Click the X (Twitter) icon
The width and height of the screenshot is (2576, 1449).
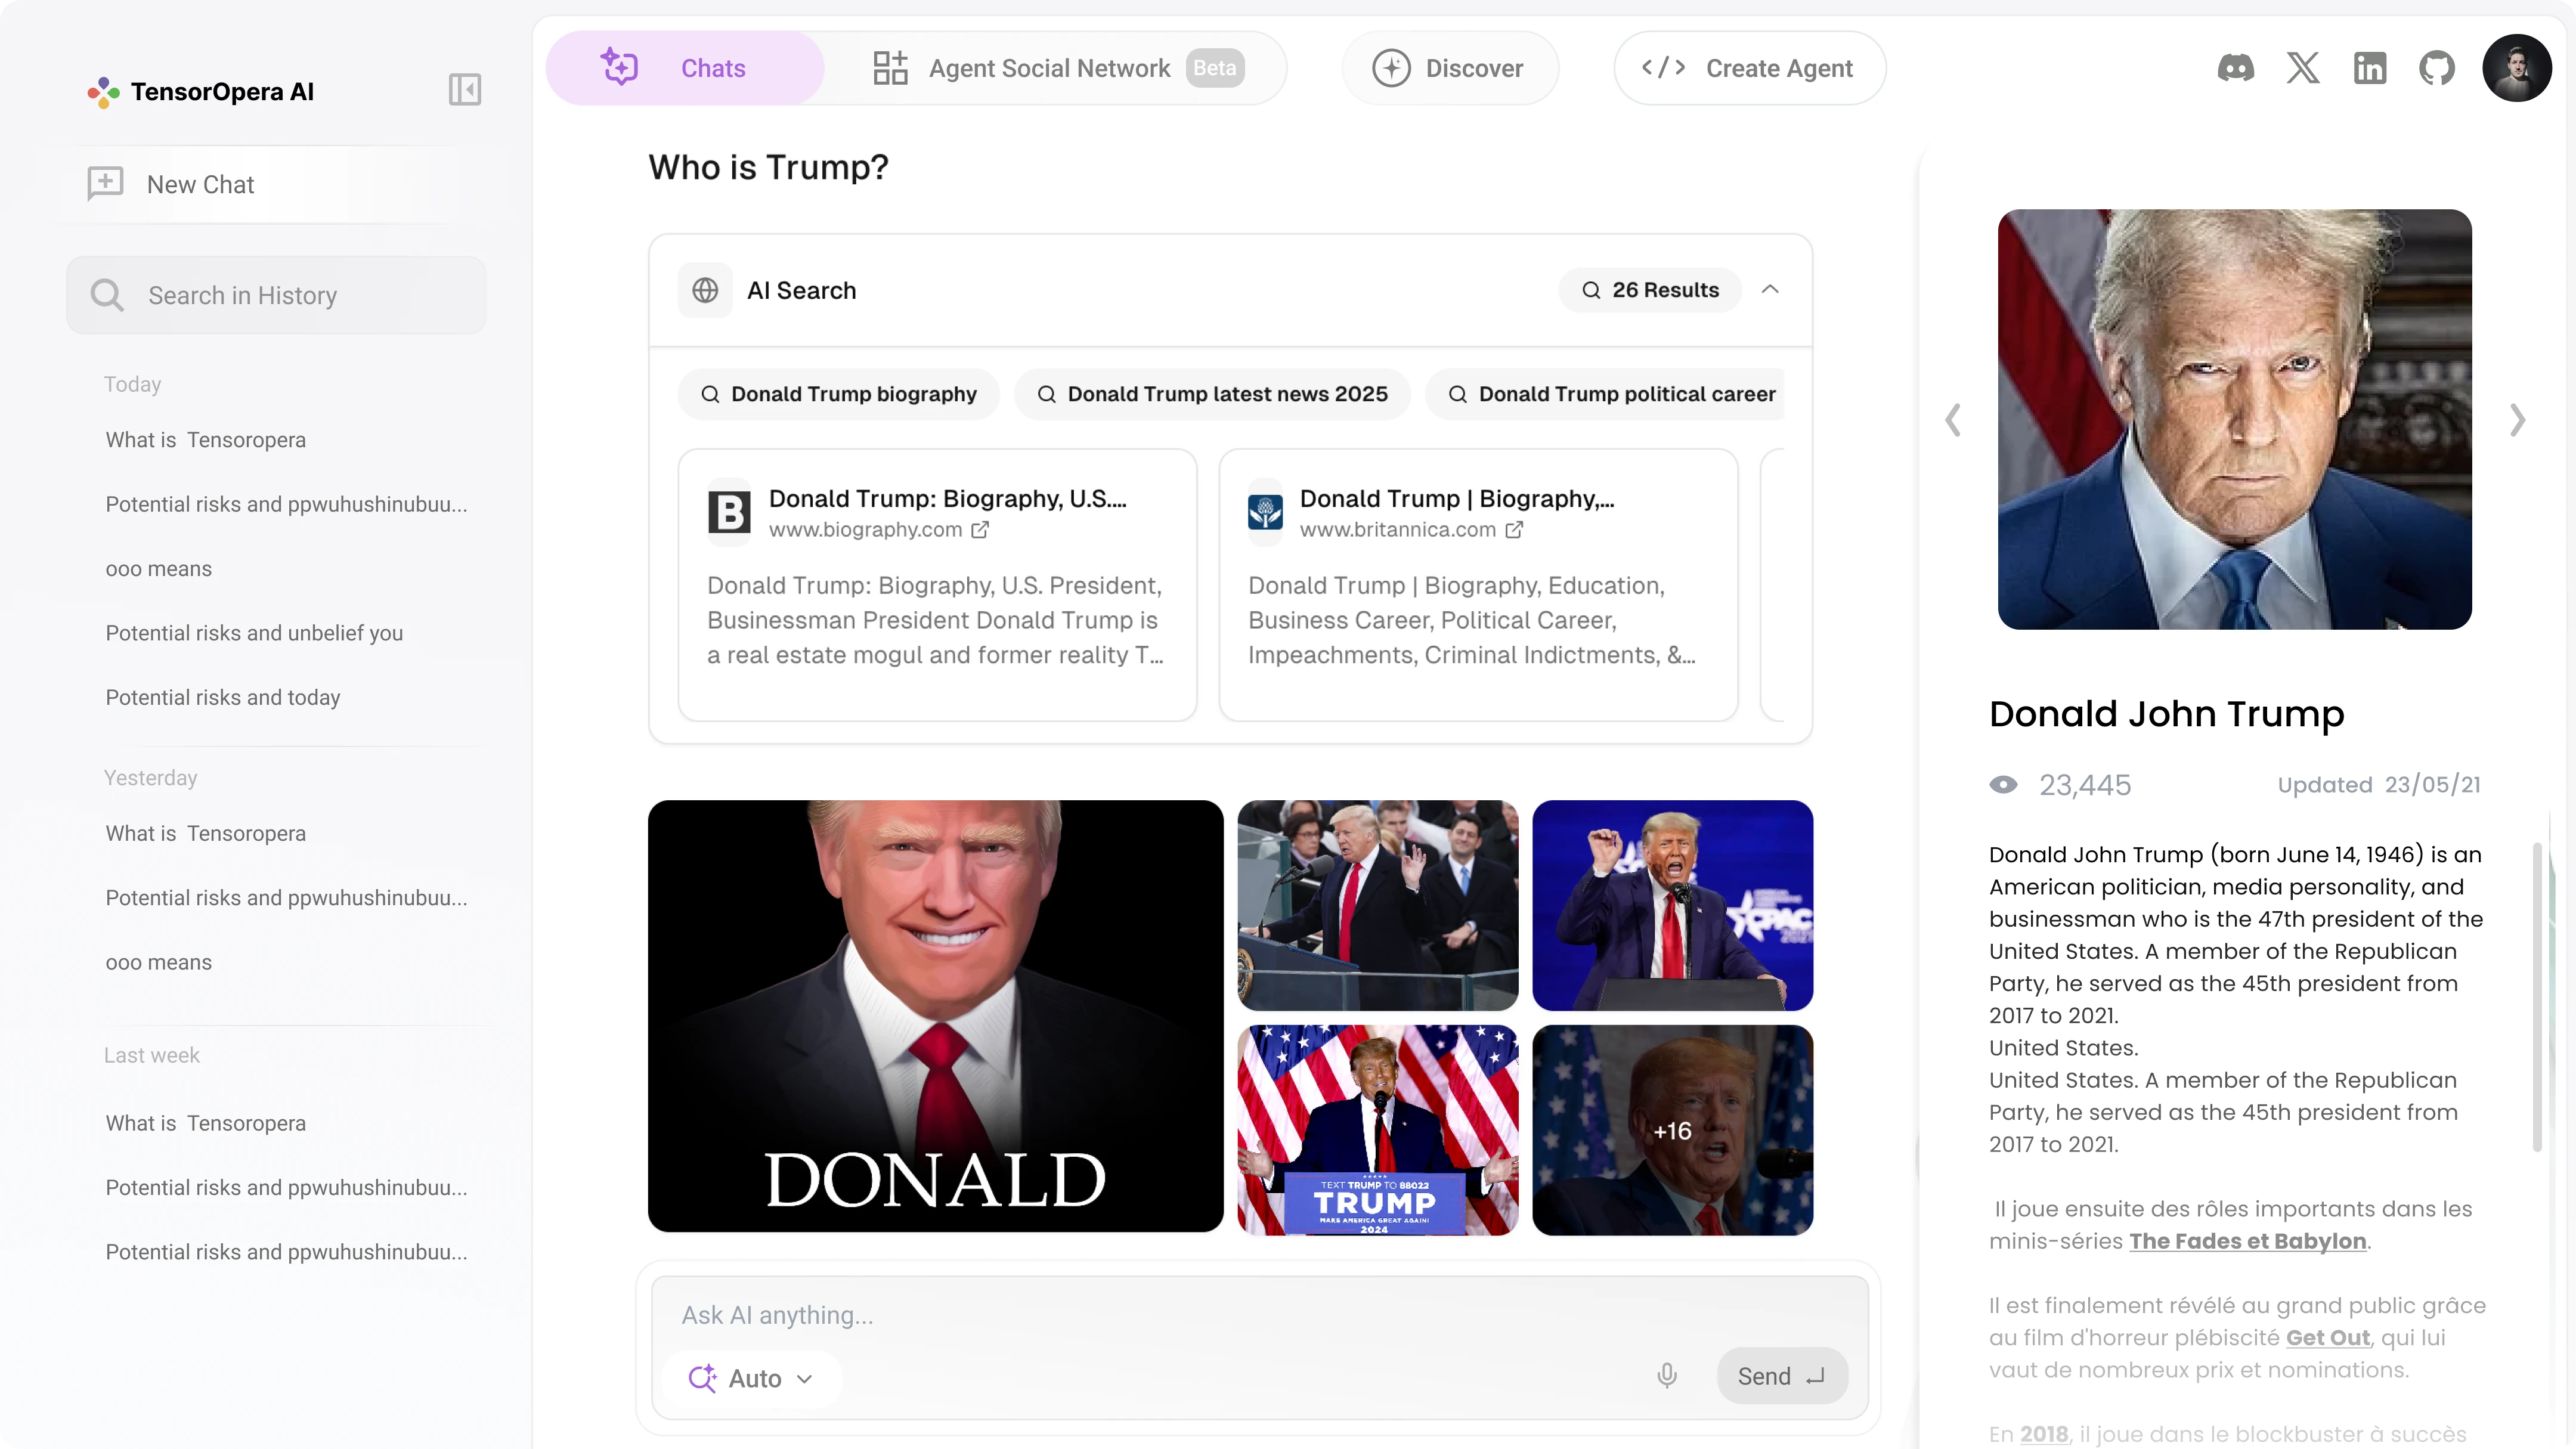2303,68
